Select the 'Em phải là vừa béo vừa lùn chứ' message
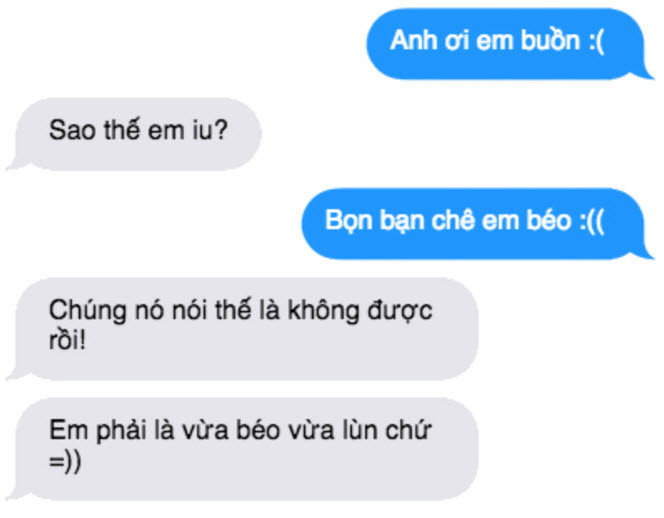Screen dimensions: 664x518 pyautogui.click(x=243, y=449)
